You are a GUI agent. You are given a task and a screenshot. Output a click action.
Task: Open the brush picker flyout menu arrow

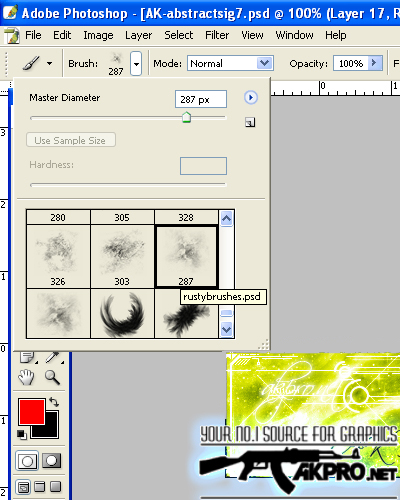[x=251, y=98]
